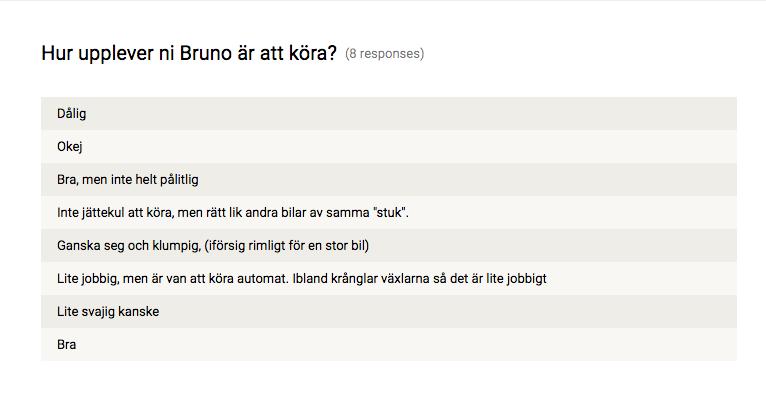The width and height of the screenshot is (766, 398).
Task: Select the 'Lite svajig kanske' response row
Action: pyautogui.click(x=389, y=311)
